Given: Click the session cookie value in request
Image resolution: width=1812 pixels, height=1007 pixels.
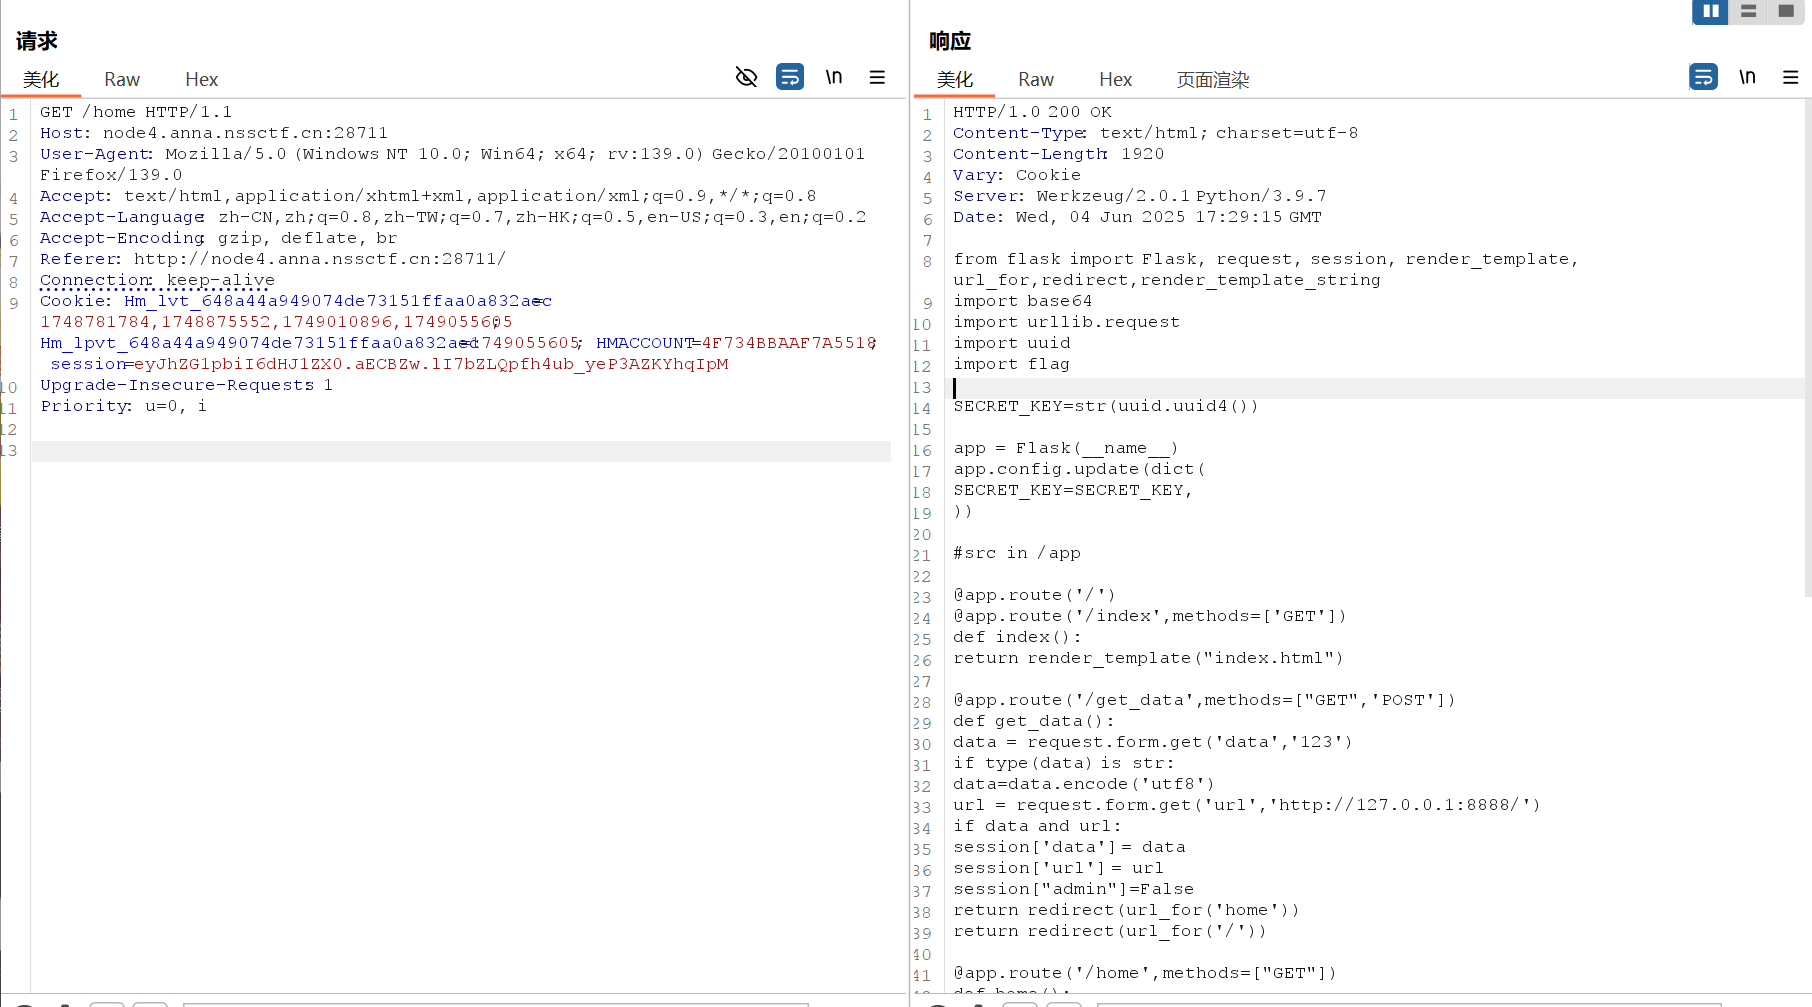Looking at the screenshot, I should [x=430, y=364].
